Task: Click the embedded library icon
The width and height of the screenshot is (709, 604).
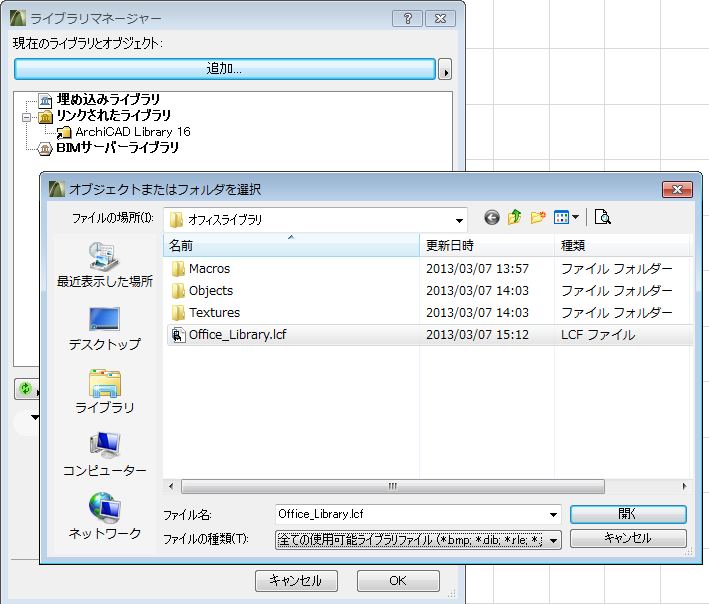Action: click(x=45, y=100)
